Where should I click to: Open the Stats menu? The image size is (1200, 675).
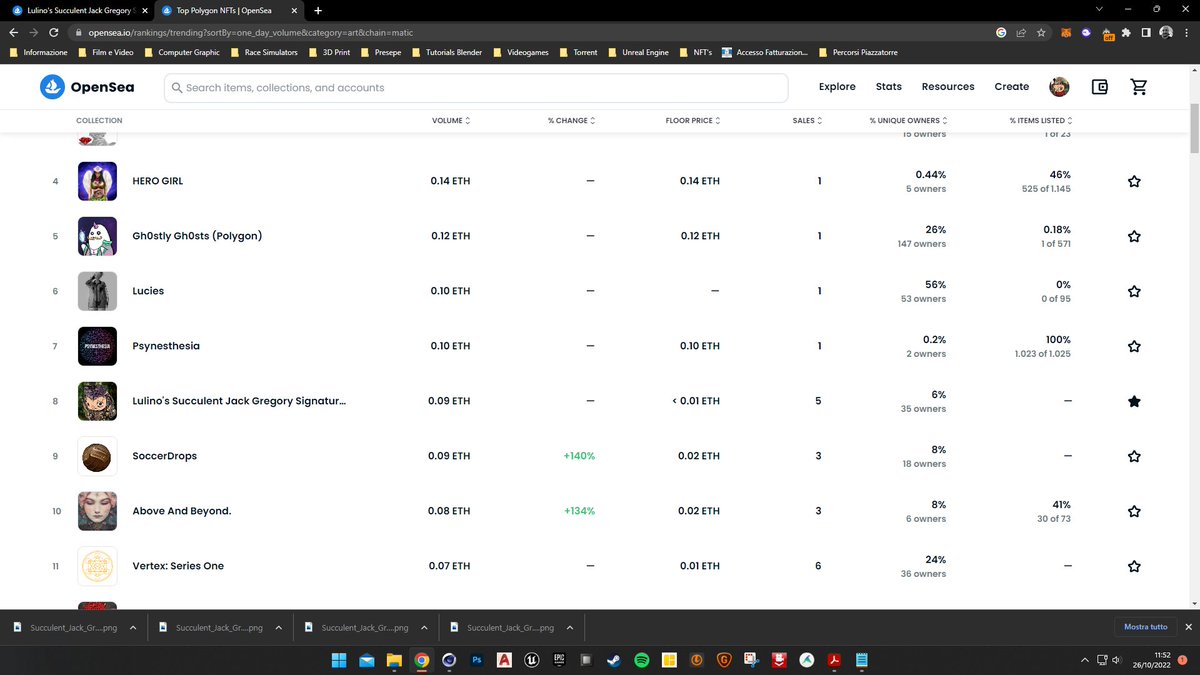pos(889,87)
